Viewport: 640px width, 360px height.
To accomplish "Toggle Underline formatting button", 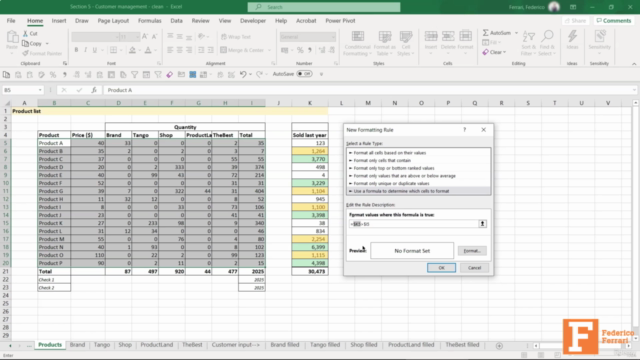I will tap(95, 50).
